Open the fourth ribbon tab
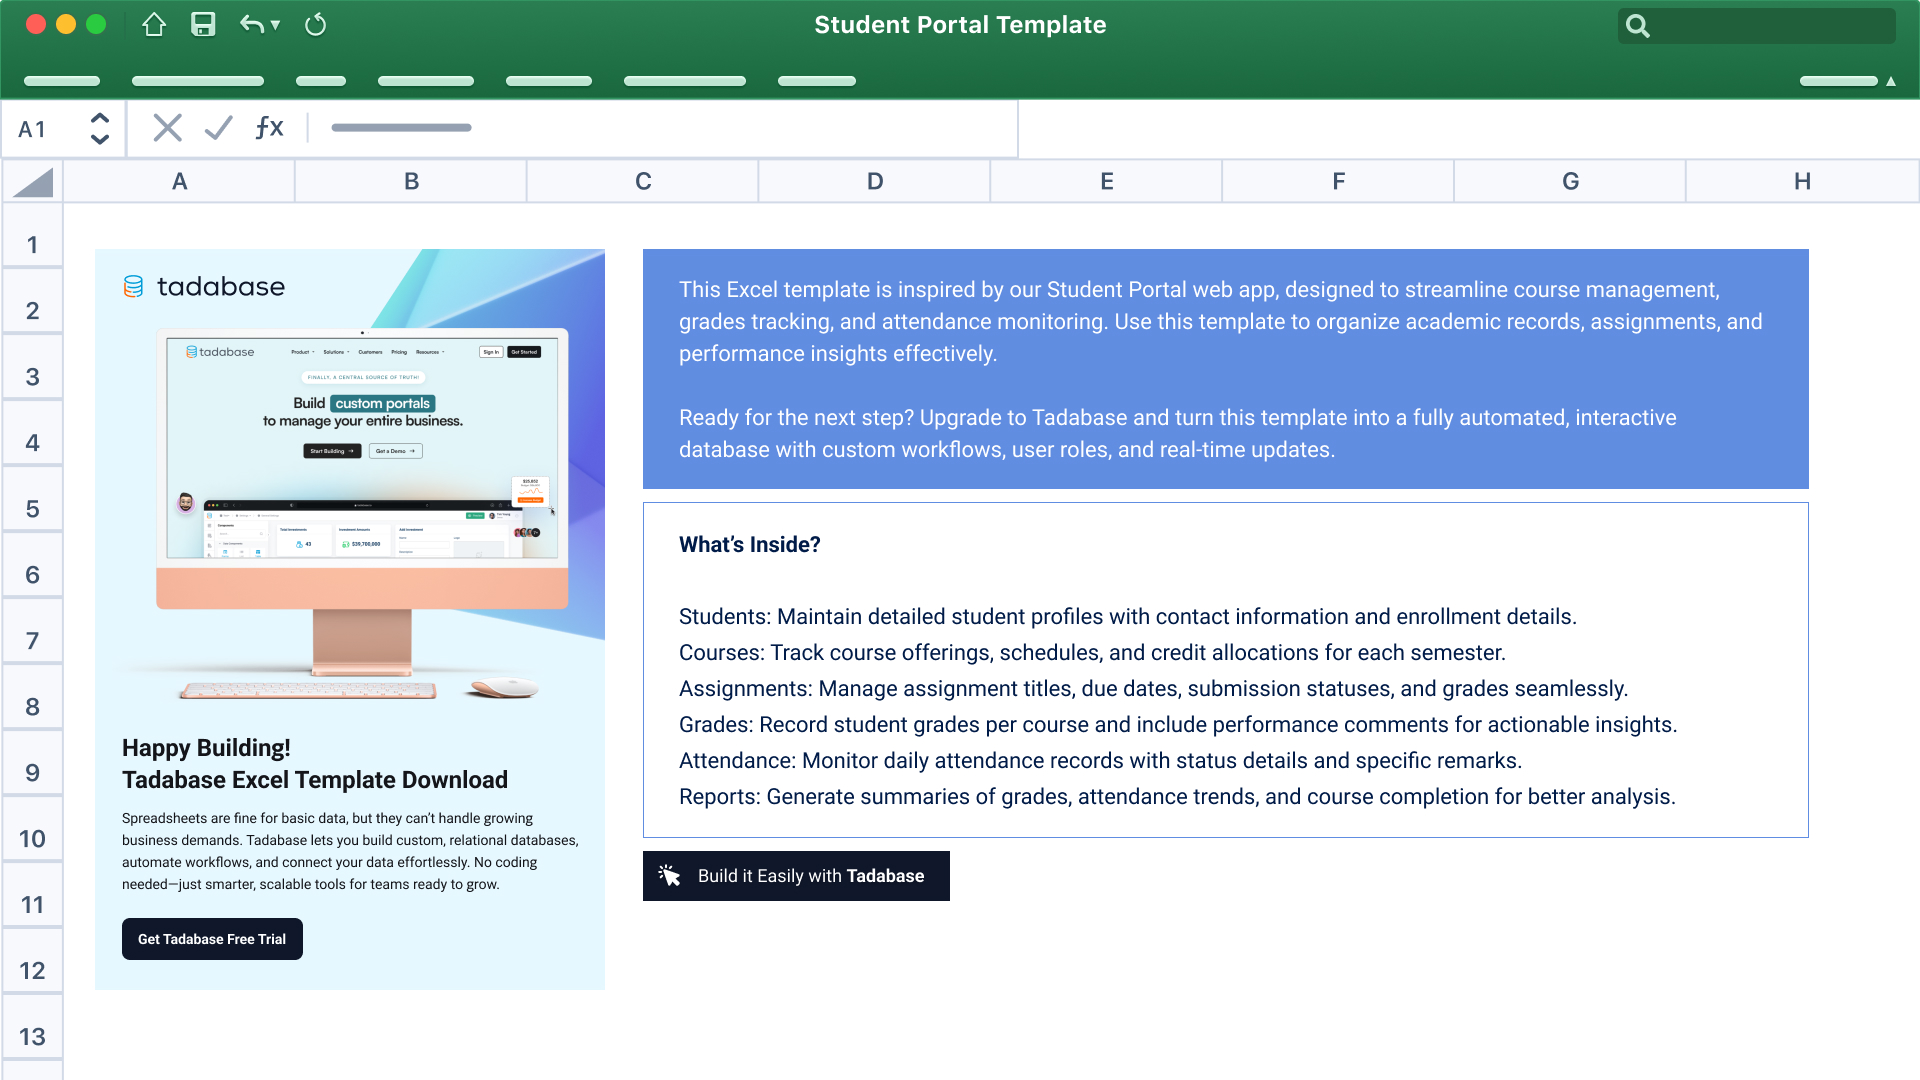The width and height of the screenshot is (1920, 1080). pos(426,81)
